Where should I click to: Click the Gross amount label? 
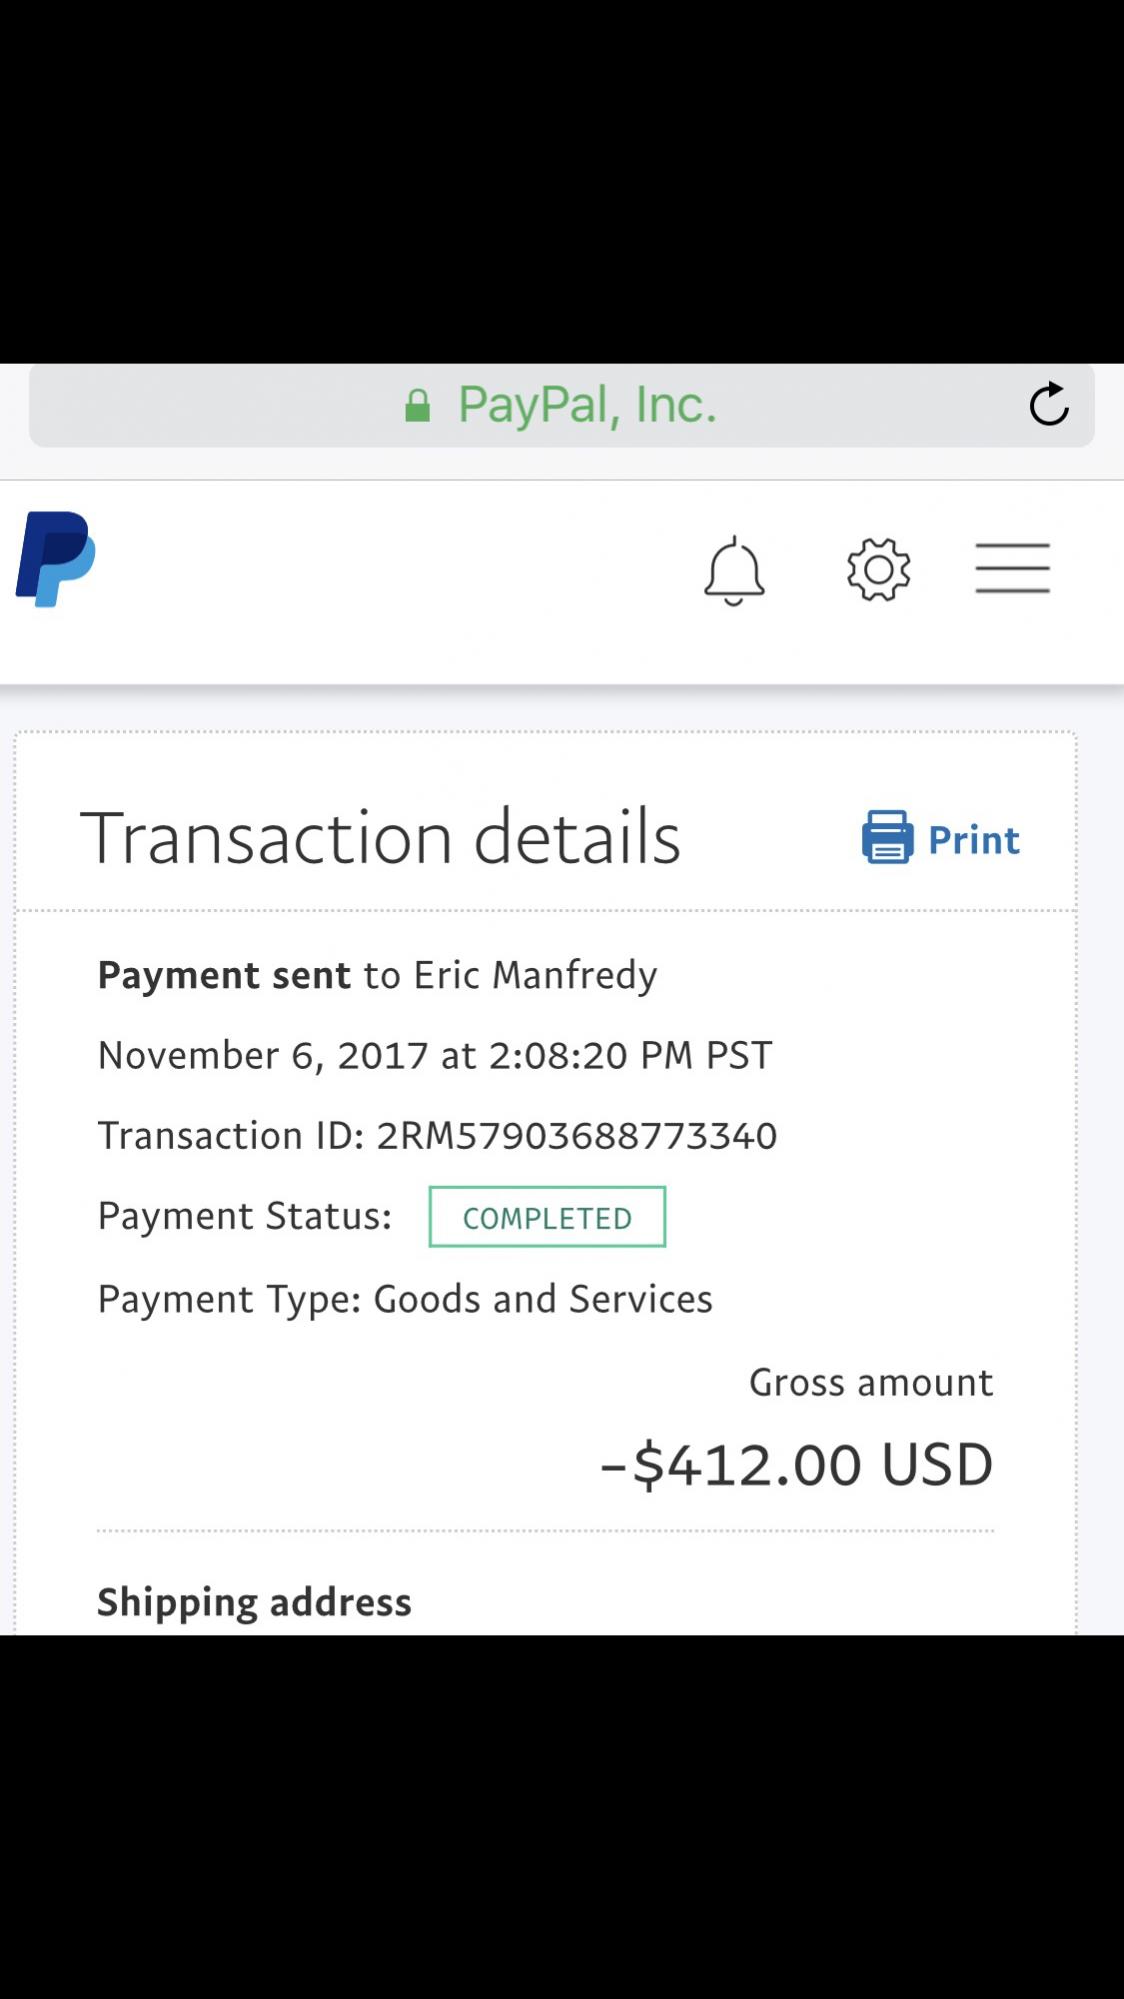click(x=870, y=1383)
